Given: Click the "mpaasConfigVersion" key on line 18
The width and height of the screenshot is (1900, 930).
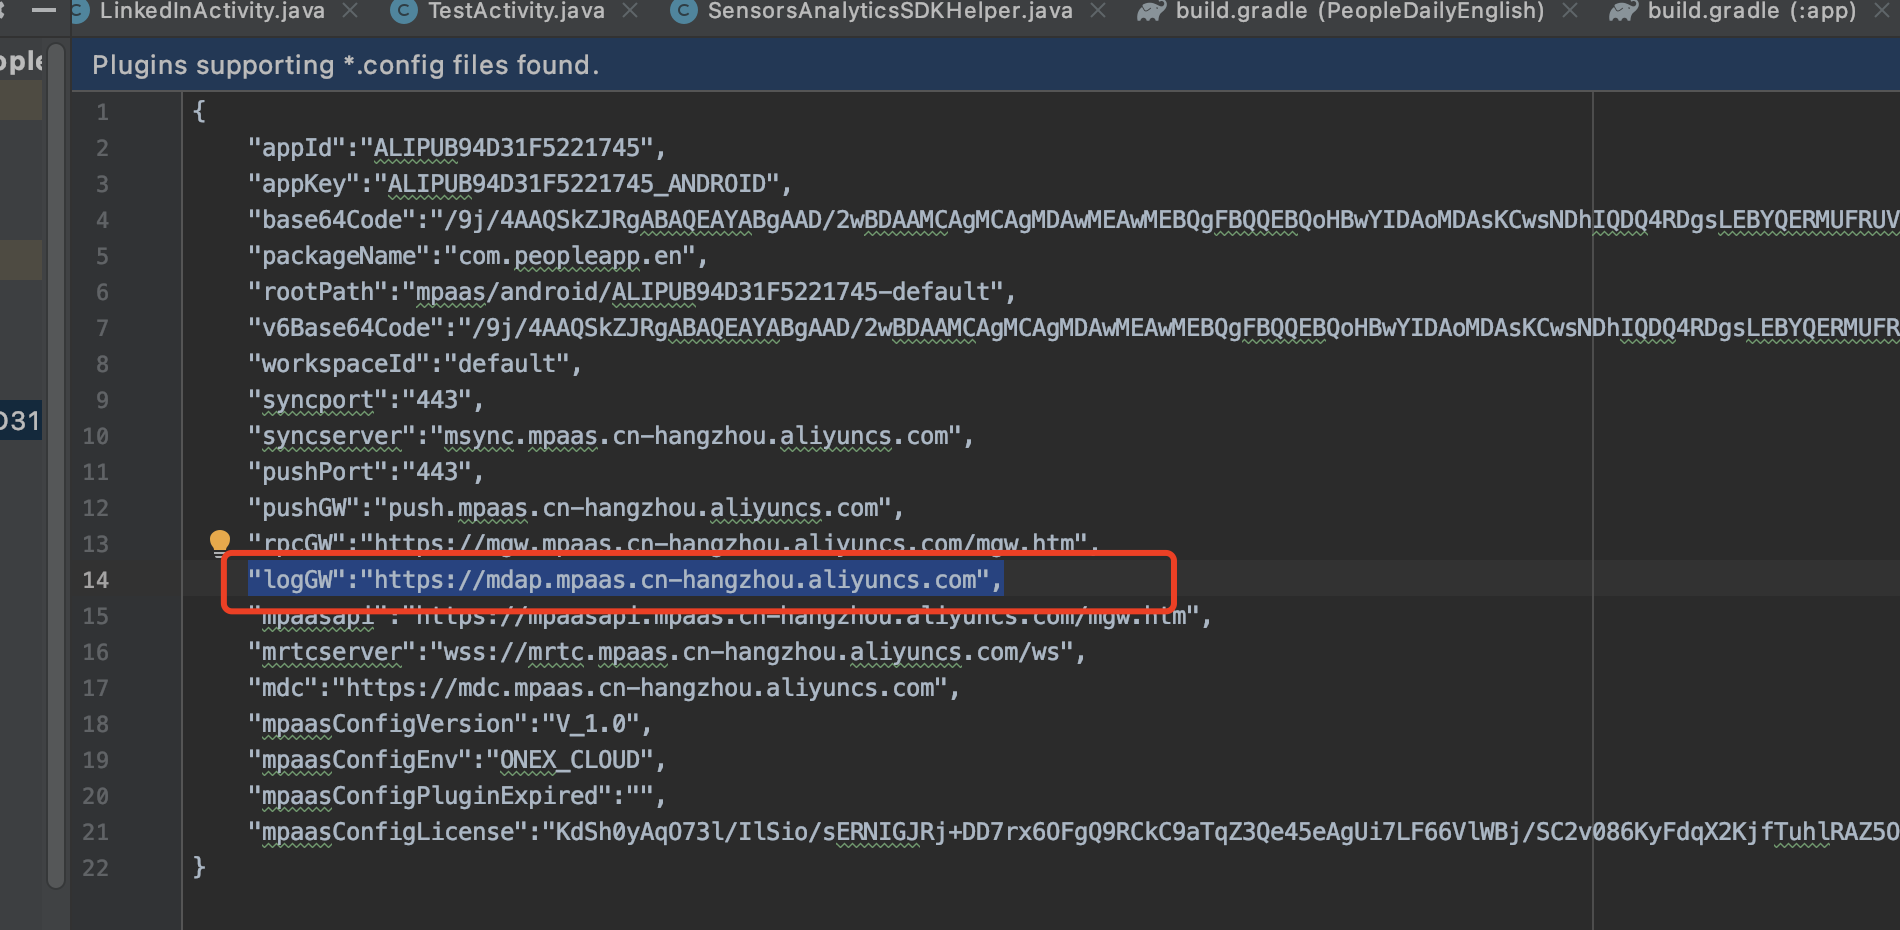Looking at the screenshot, I should pyautogui.click(x=388, y=724).
